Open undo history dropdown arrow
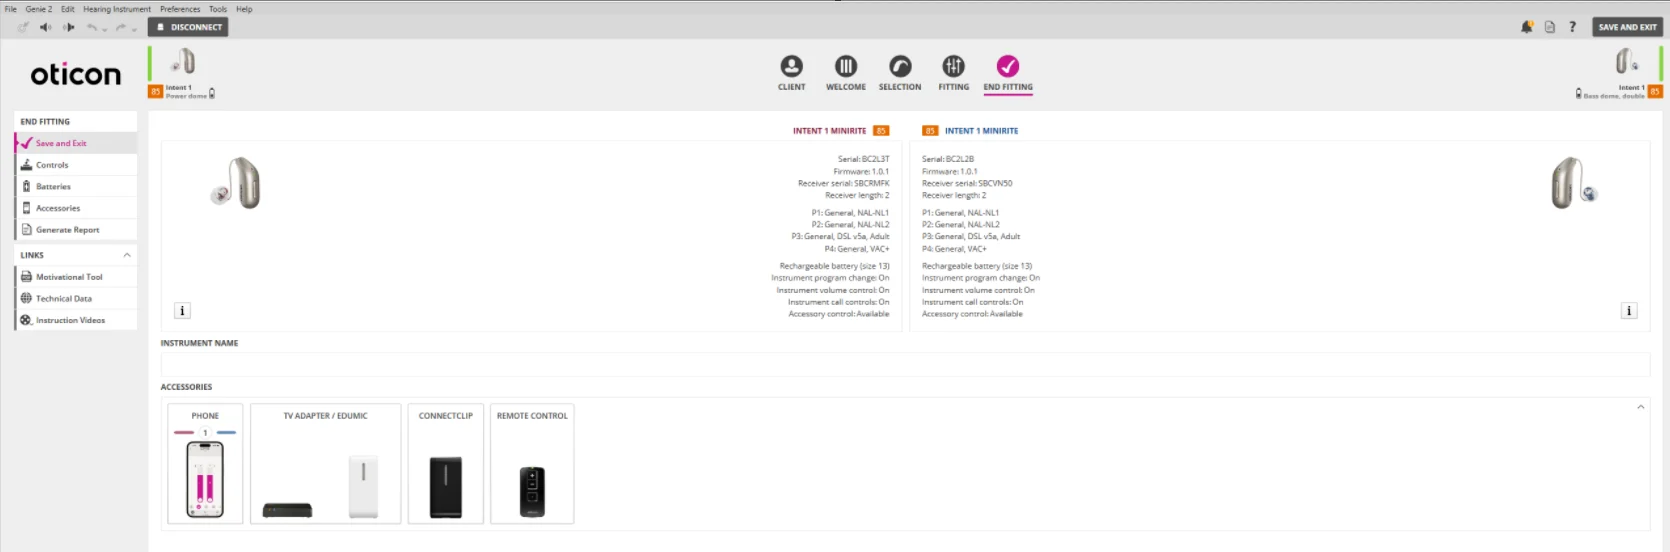The width and height of the screenshot is (1670, 552). tap(105, 29)
